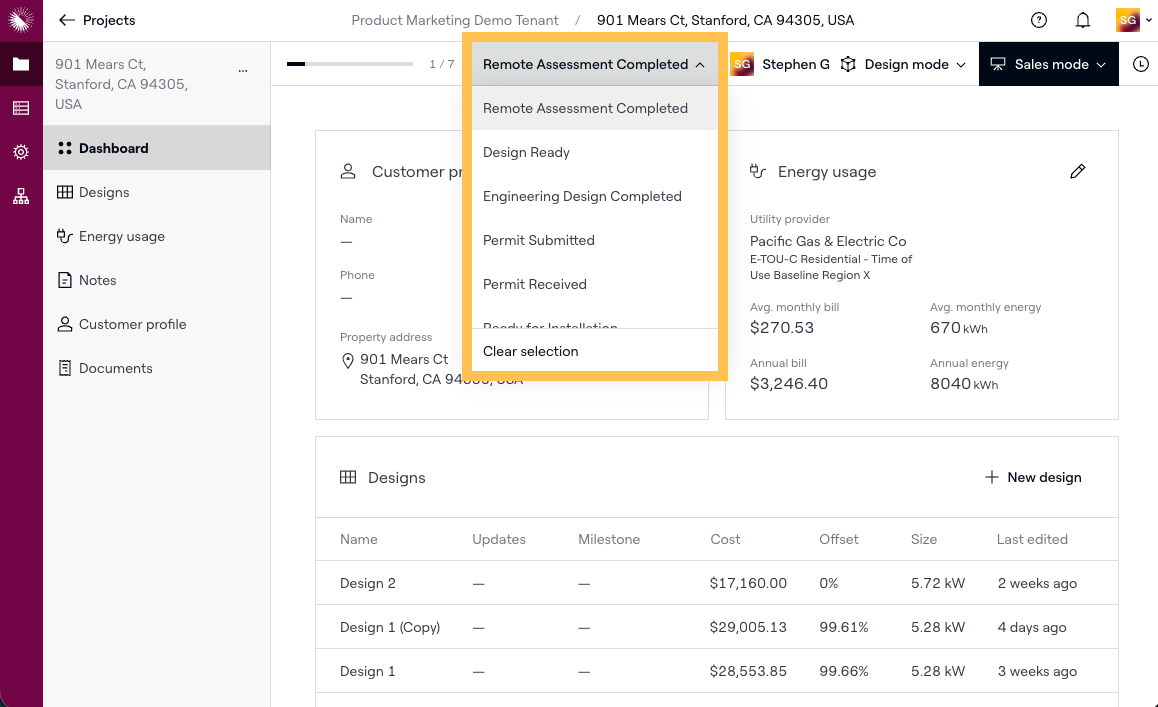Collapse the Remote Assessment Completed status dropdown

pyautogui.click(x=595, y=64)
